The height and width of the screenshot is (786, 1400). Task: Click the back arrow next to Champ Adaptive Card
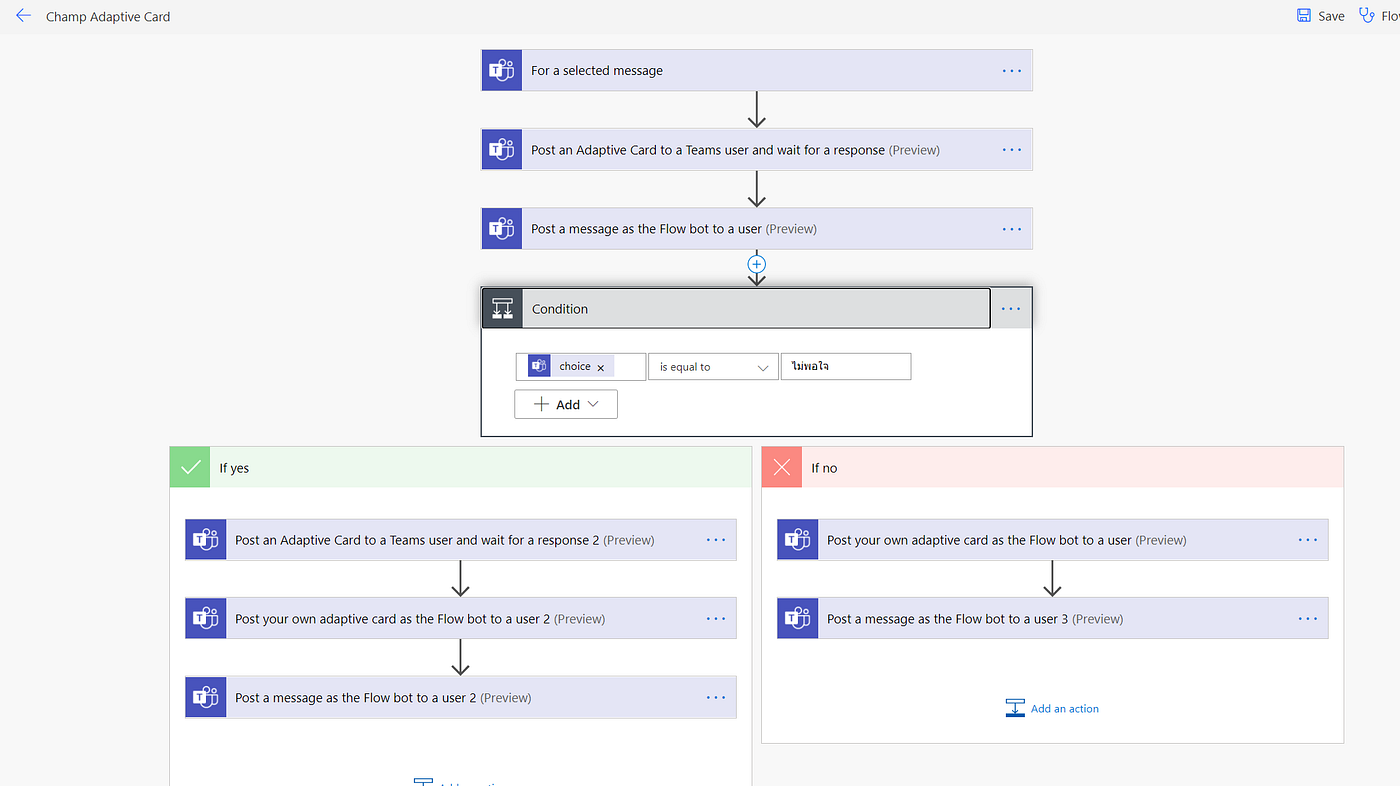click(x=23, y=15)
